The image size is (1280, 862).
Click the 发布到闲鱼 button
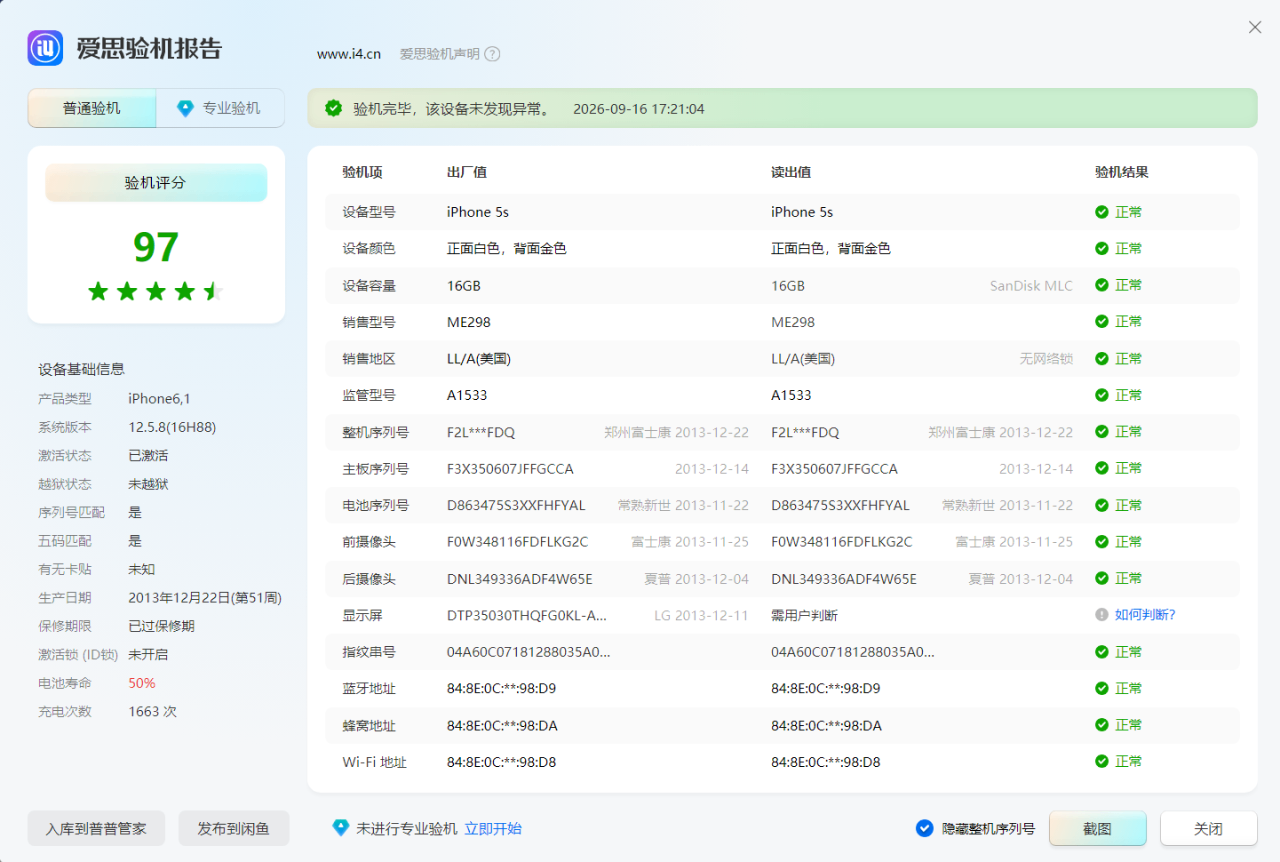pyautogui.click(x=234, y=828)
